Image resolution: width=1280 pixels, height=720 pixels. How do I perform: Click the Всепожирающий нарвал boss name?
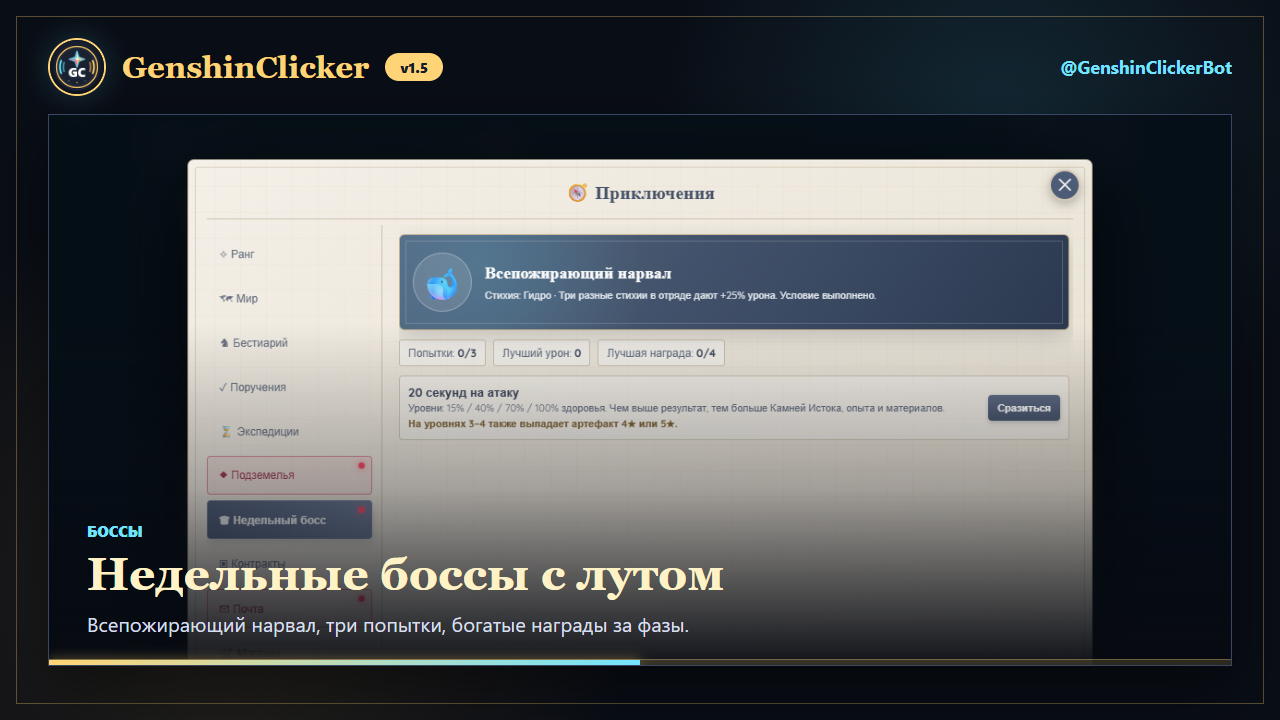click(578, 273)
